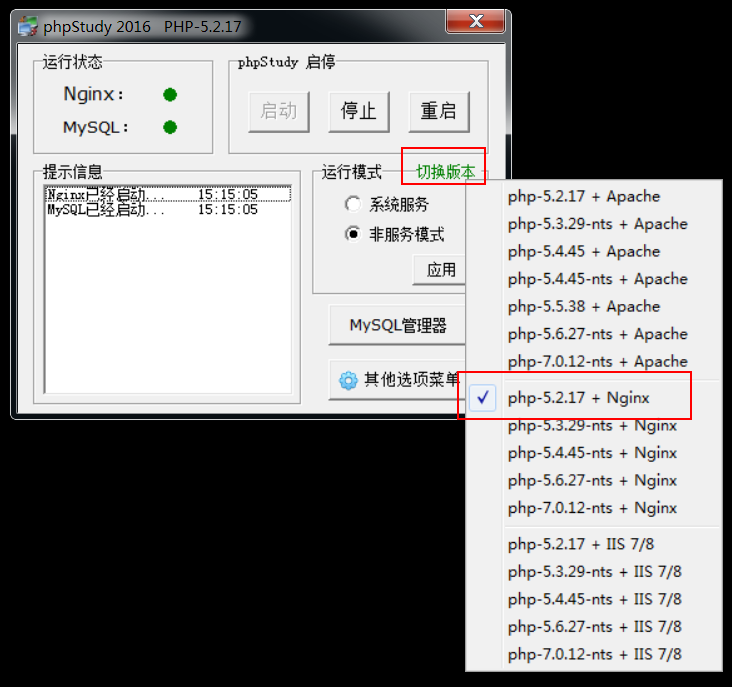Screen dimensions: 732x687
Task: Choose php-5.6.27-nts + IIS 7/8
Action: [594, 627]
